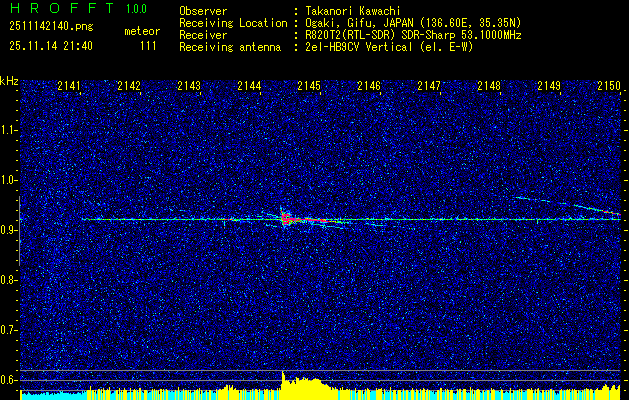
Task: Click the 2141 time marker
Action: [69, 86]
